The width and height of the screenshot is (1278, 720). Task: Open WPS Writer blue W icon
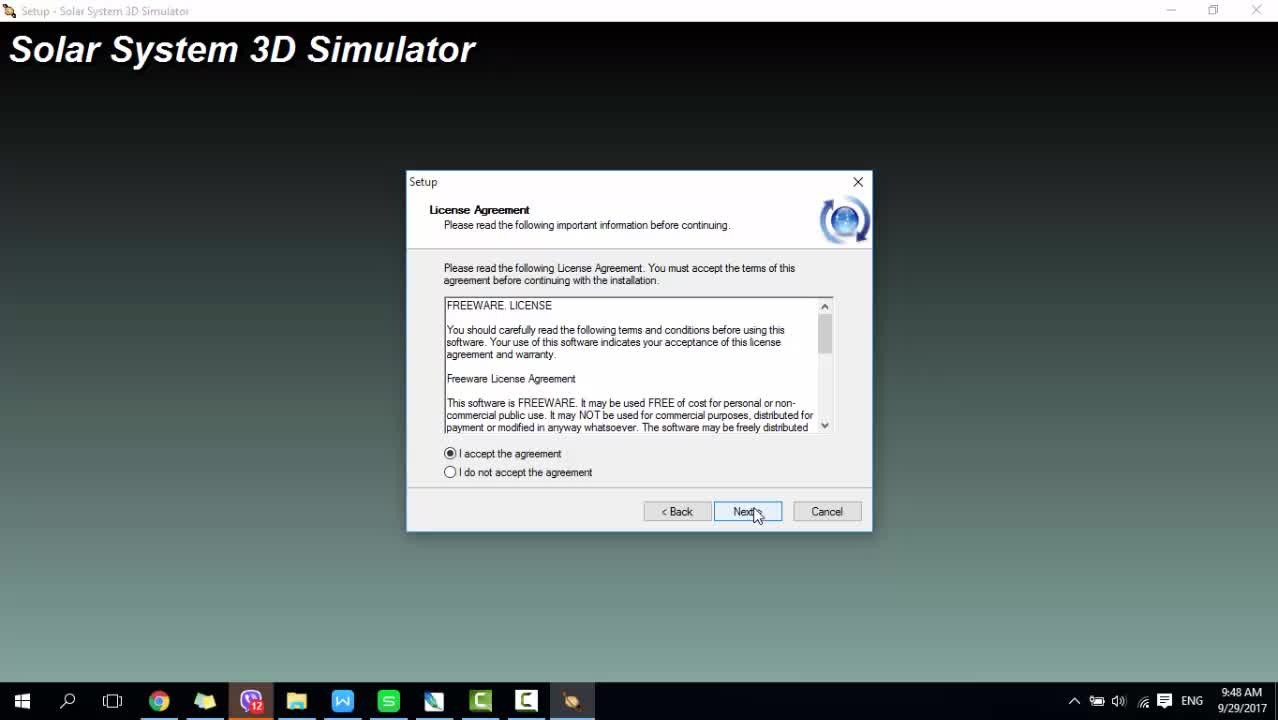click(343, 701)
